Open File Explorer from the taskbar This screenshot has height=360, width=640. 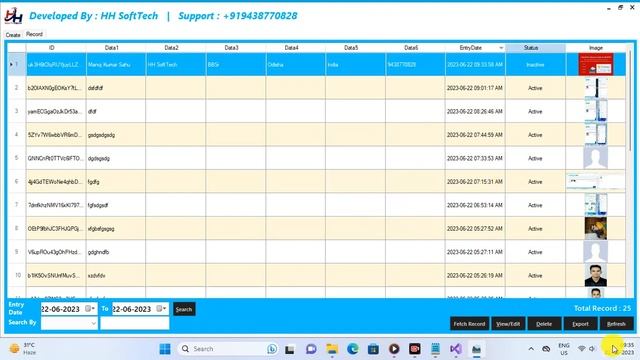tap(332, 349)
